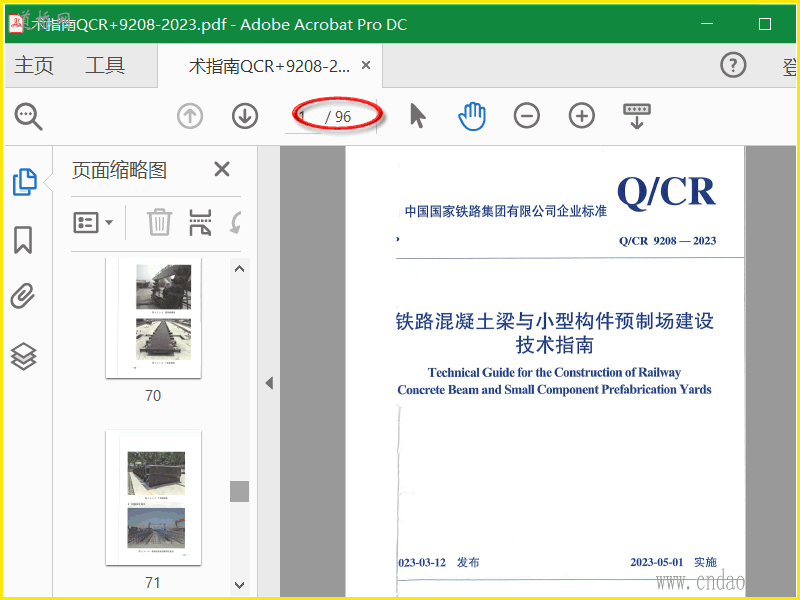Rotate page using the curved arrow icon
This screenshot has width=800, height=600.
coord(236,222)
